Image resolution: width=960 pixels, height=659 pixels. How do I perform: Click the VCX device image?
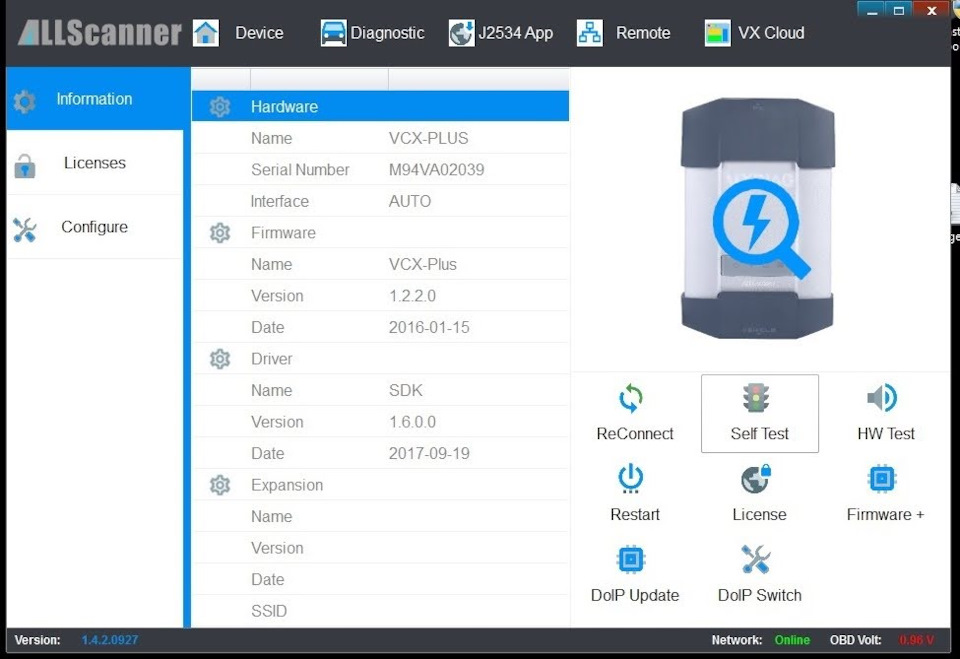757,218
